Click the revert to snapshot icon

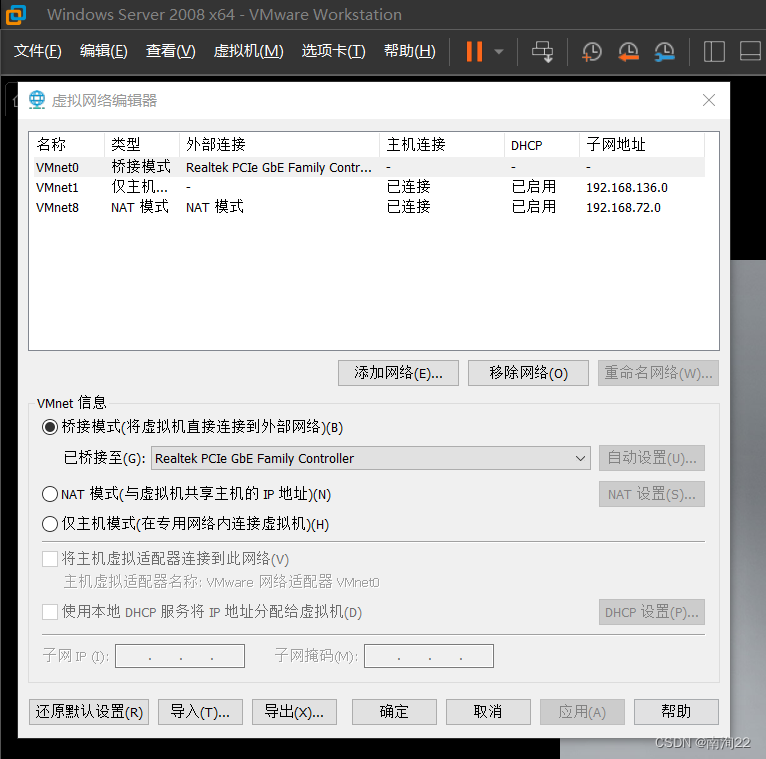click(x=628, y=51)
